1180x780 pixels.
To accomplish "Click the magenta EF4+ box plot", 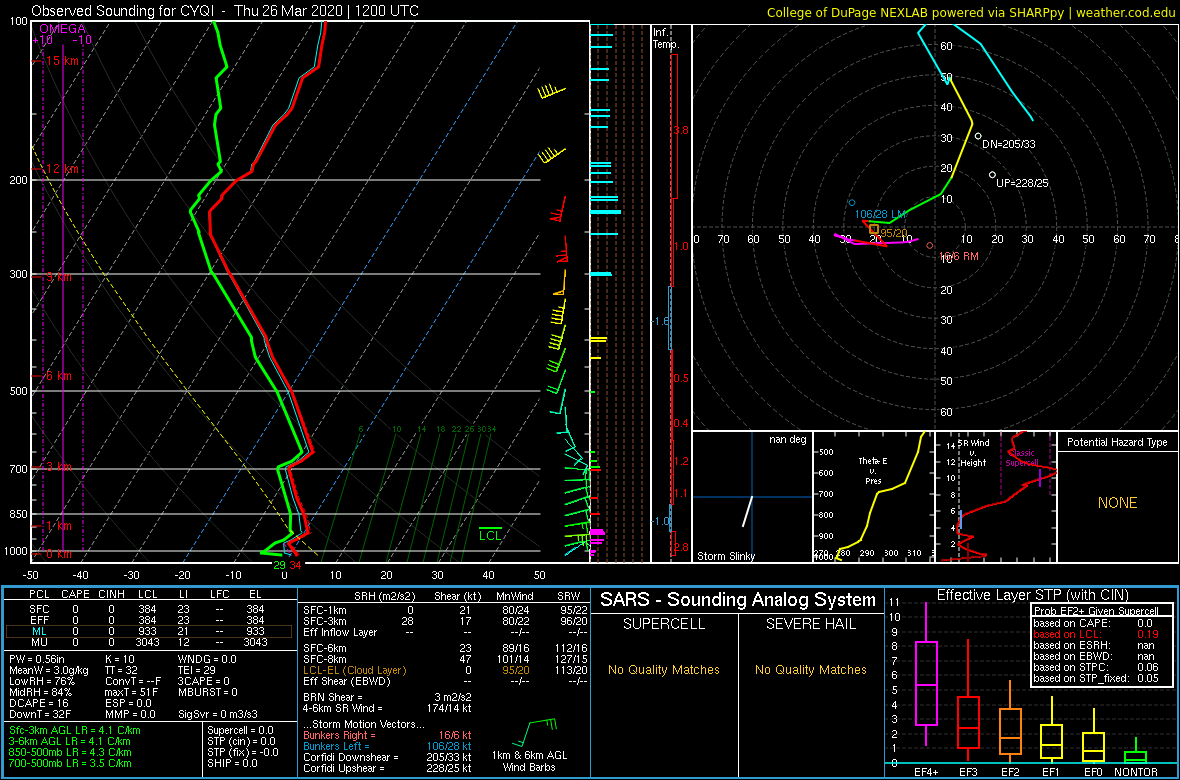I will click(x=925, y=675).
